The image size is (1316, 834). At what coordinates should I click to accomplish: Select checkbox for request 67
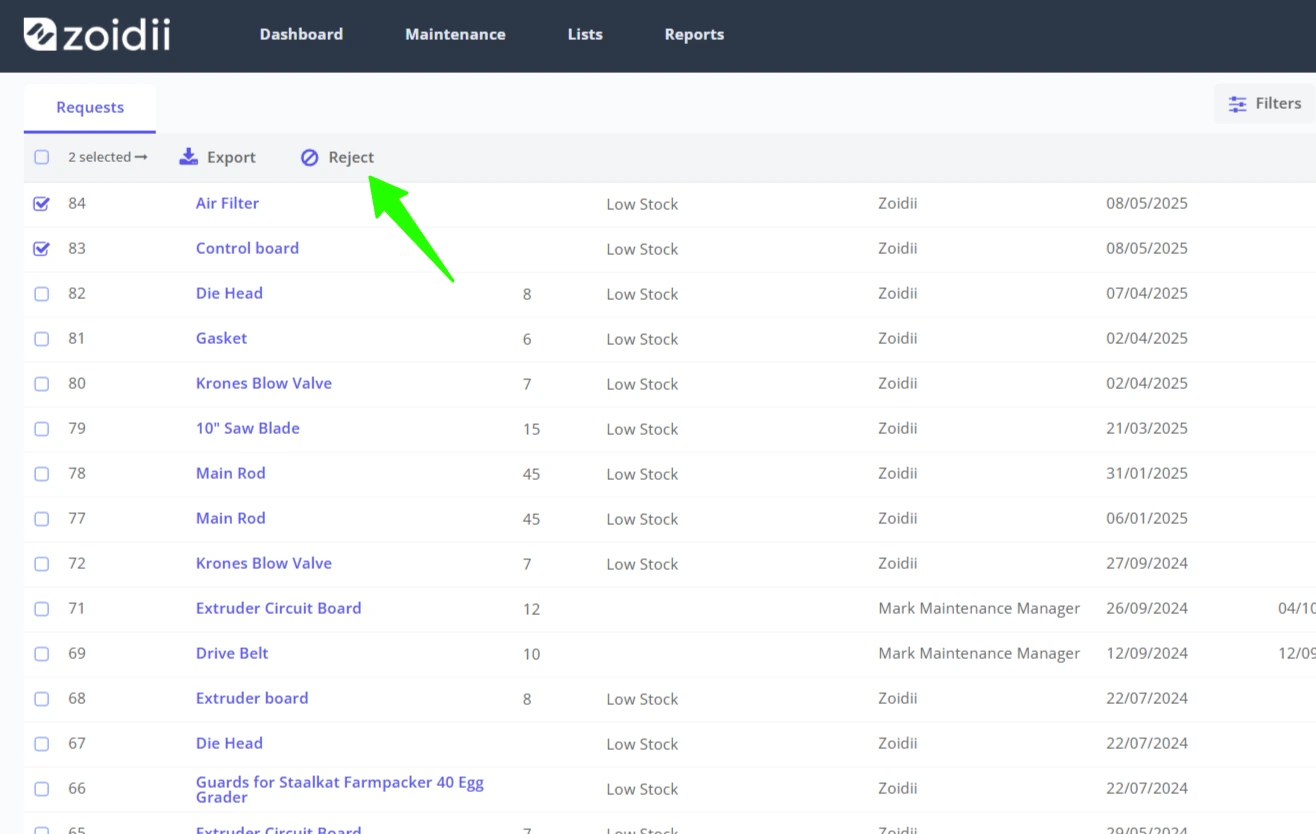pos(41,744)
